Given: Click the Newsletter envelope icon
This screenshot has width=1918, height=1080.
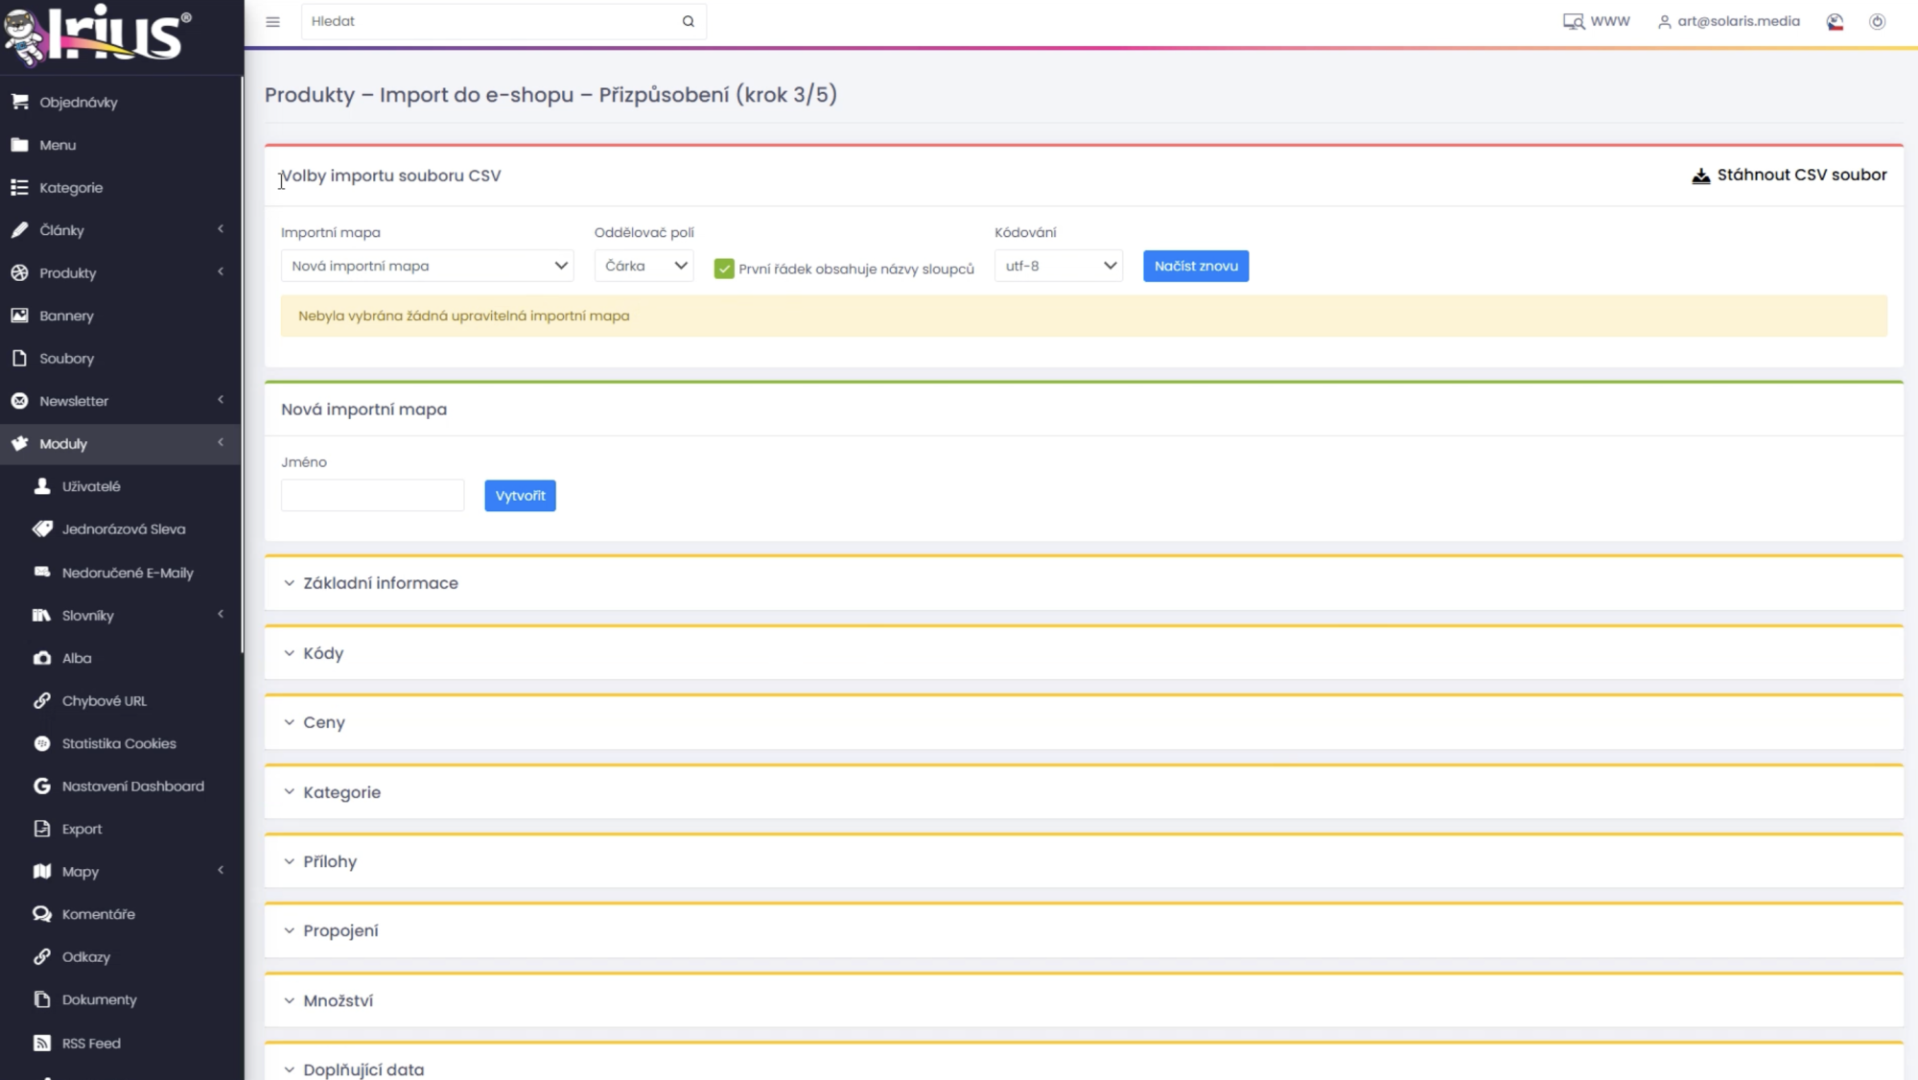Looking at the screenshot, I should 19,401.
